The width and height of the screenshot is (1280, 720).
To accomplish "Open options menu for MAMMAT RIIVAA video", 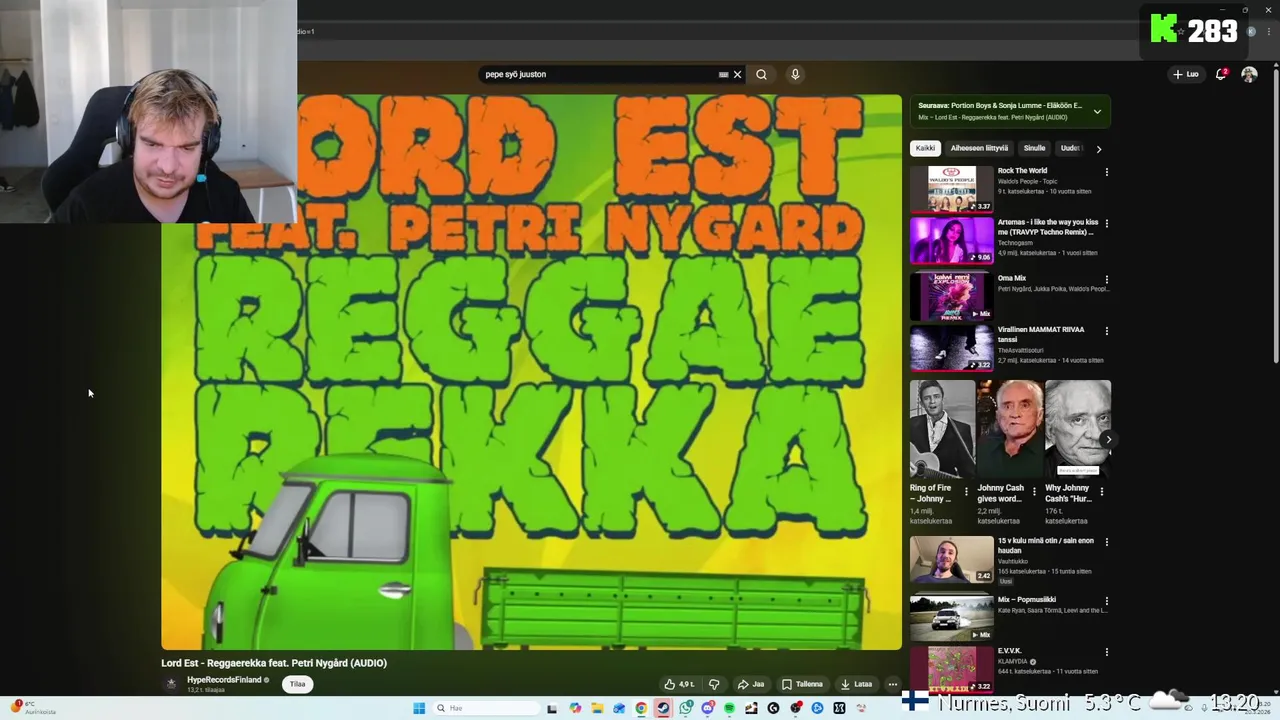I will click(1106, 330).
